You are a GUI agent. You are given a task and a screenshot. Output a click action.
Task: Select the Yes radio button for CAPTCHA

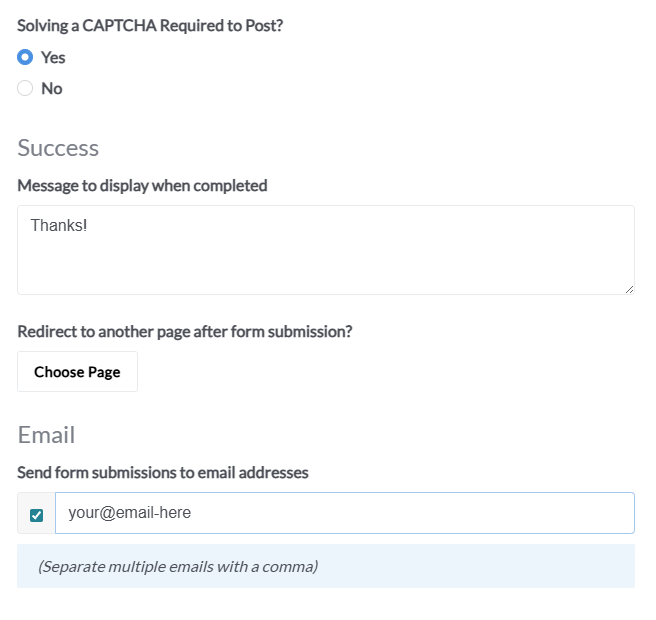click(26, 57)
